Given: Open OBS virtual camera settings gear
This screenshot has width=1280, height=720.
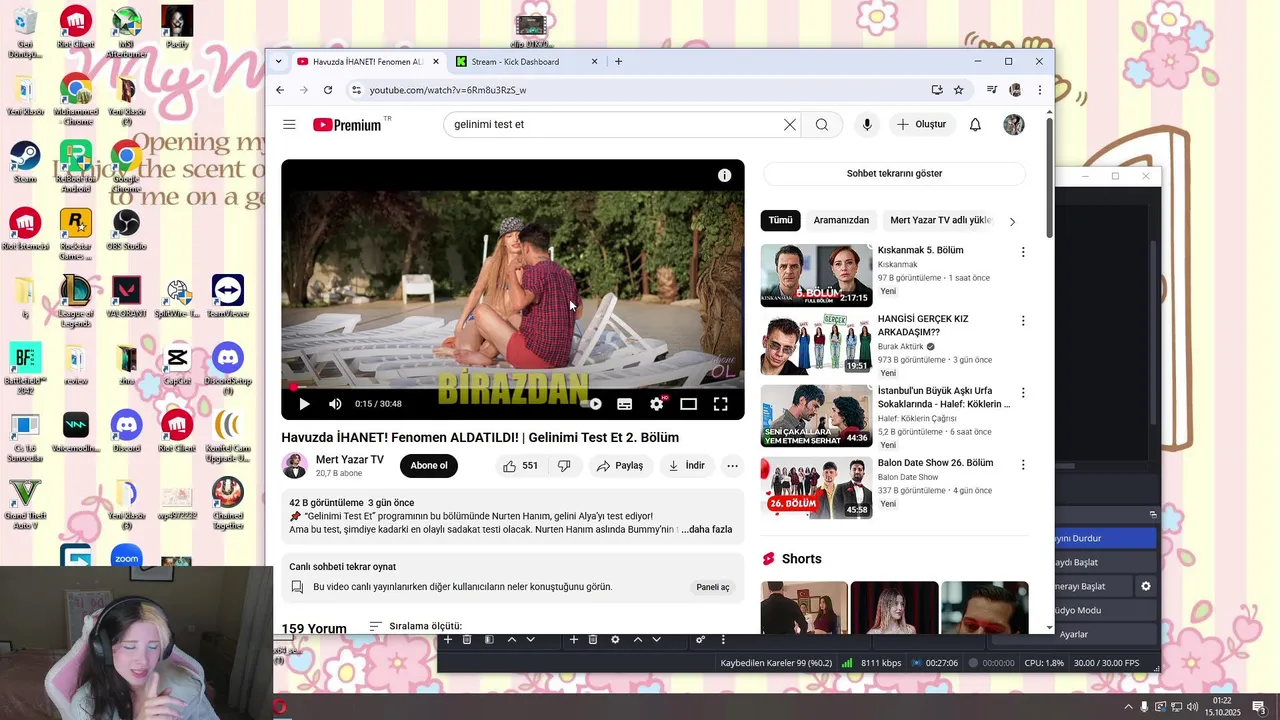Looking at the screenshot, I should click(x=1146, y=586).
